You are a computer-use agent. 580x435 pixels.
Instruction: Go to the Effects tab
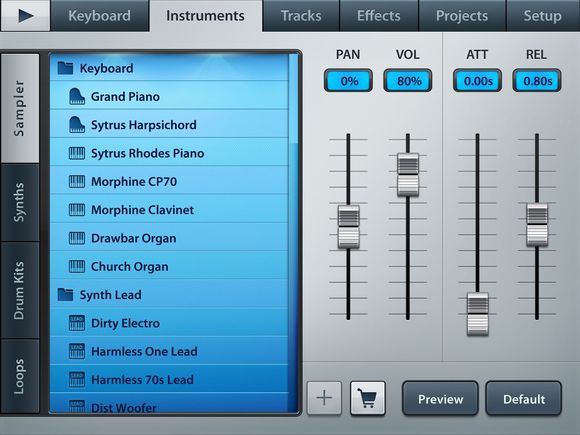378,16
